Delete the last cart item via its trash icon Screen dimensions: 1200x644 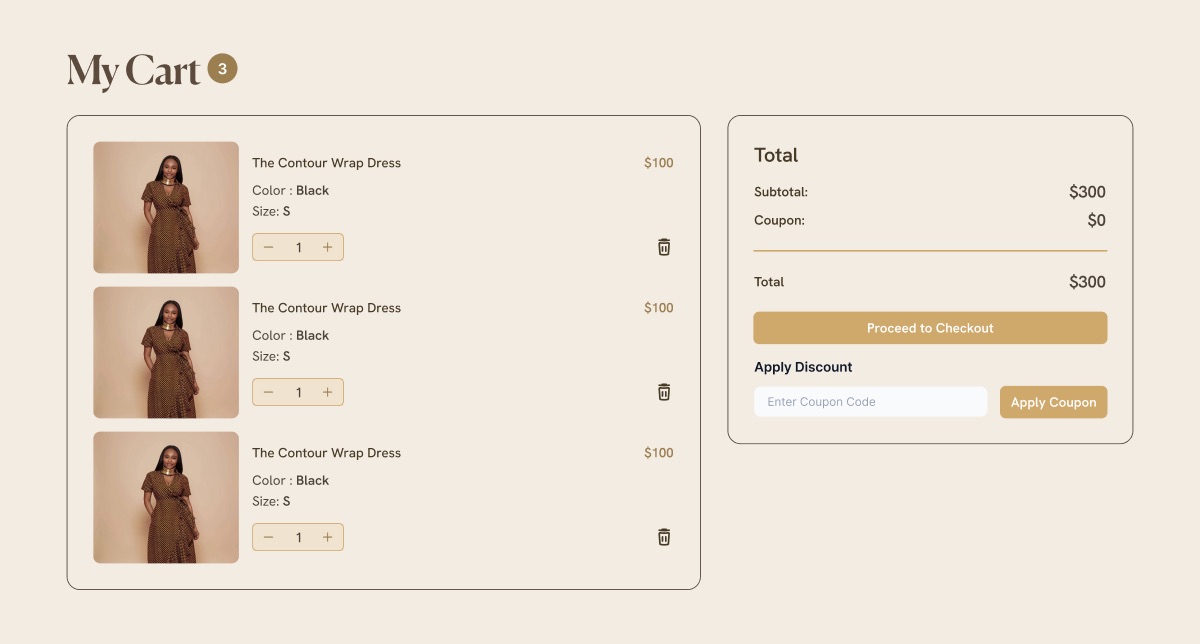(x=664, y=537)
